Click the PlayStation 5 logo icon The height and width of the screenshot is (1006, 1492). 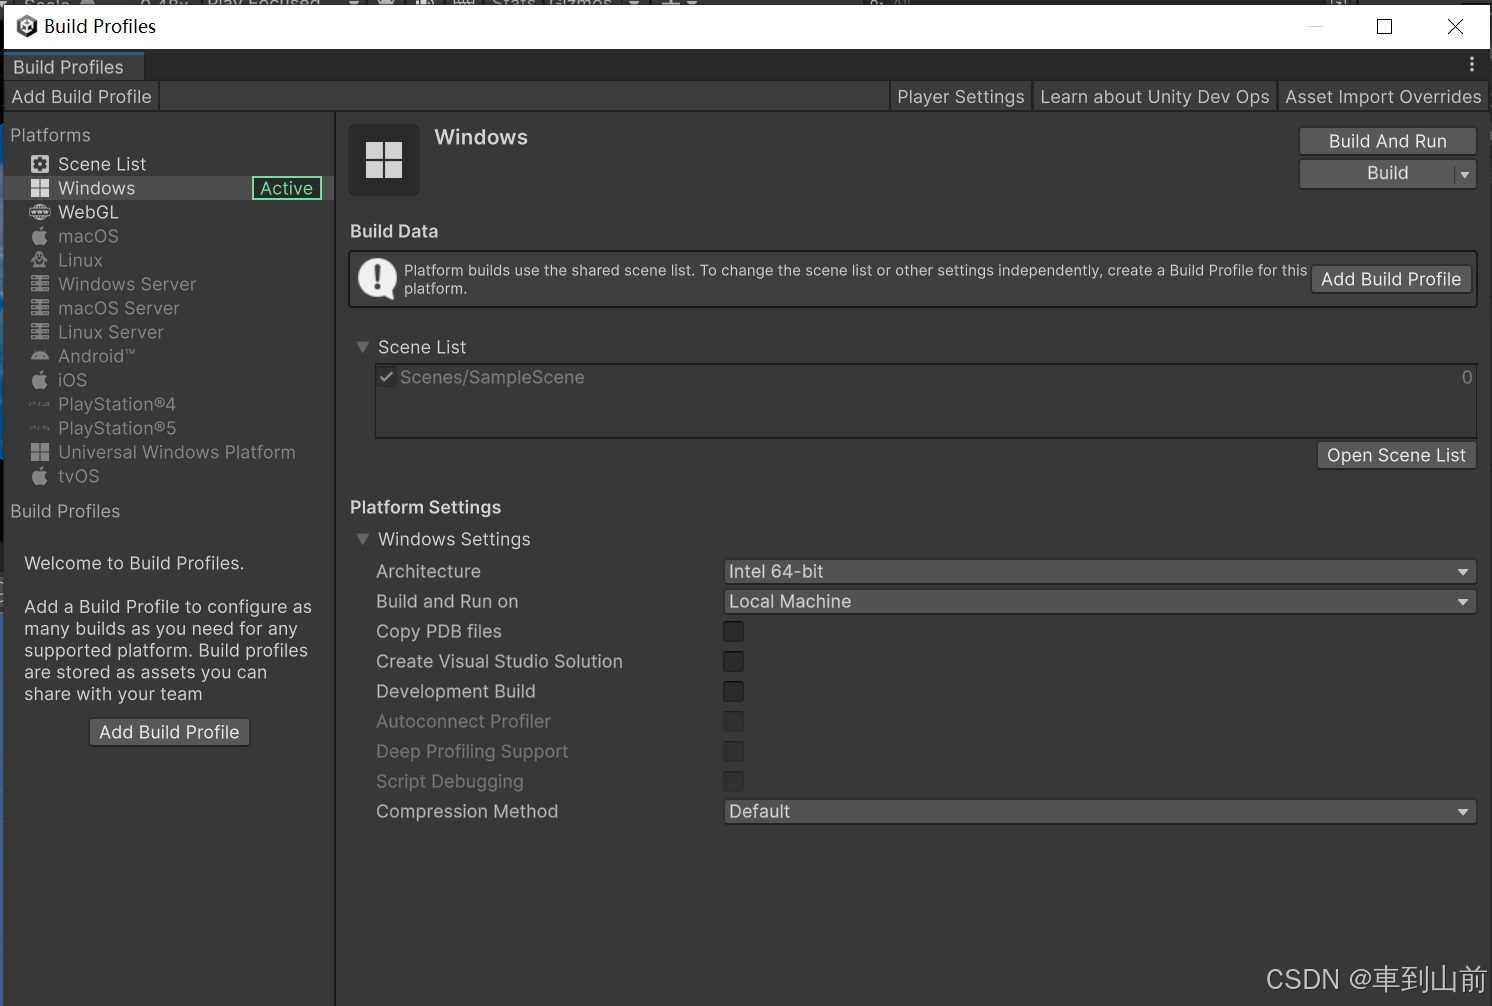pyautogui.click(x=40, y=428)
